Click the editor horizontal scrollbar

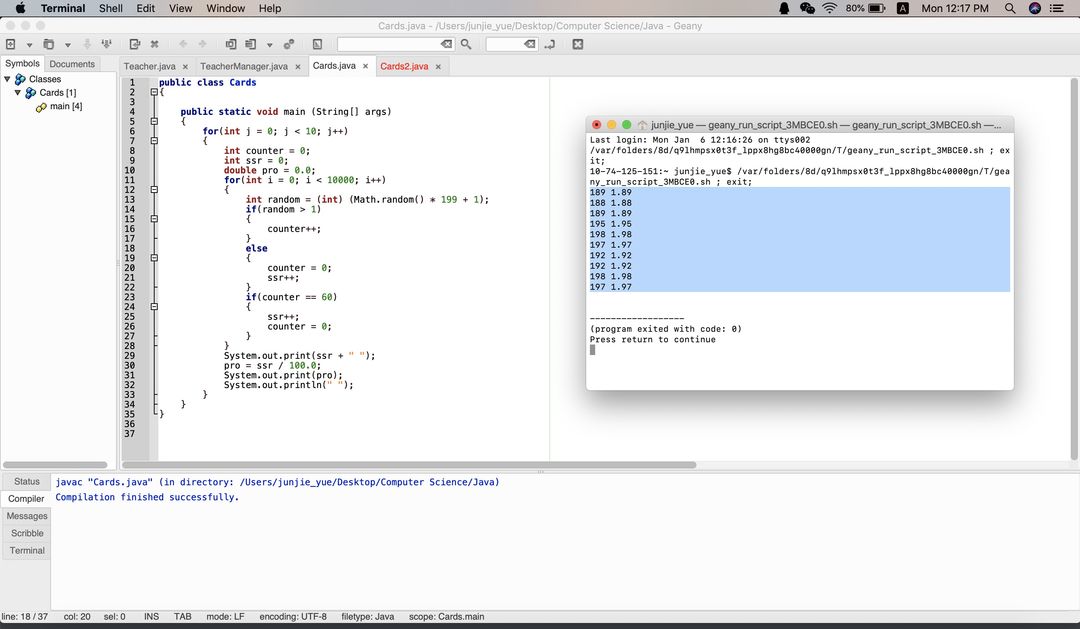(409, 465)
